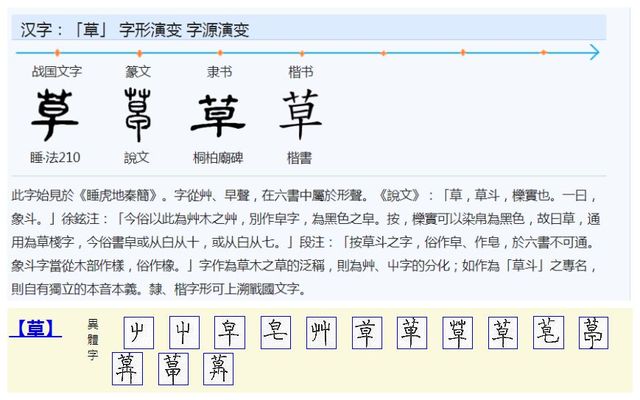
Task: Click the 隶书 clerical script glyph image
Action: pos(218,114)
